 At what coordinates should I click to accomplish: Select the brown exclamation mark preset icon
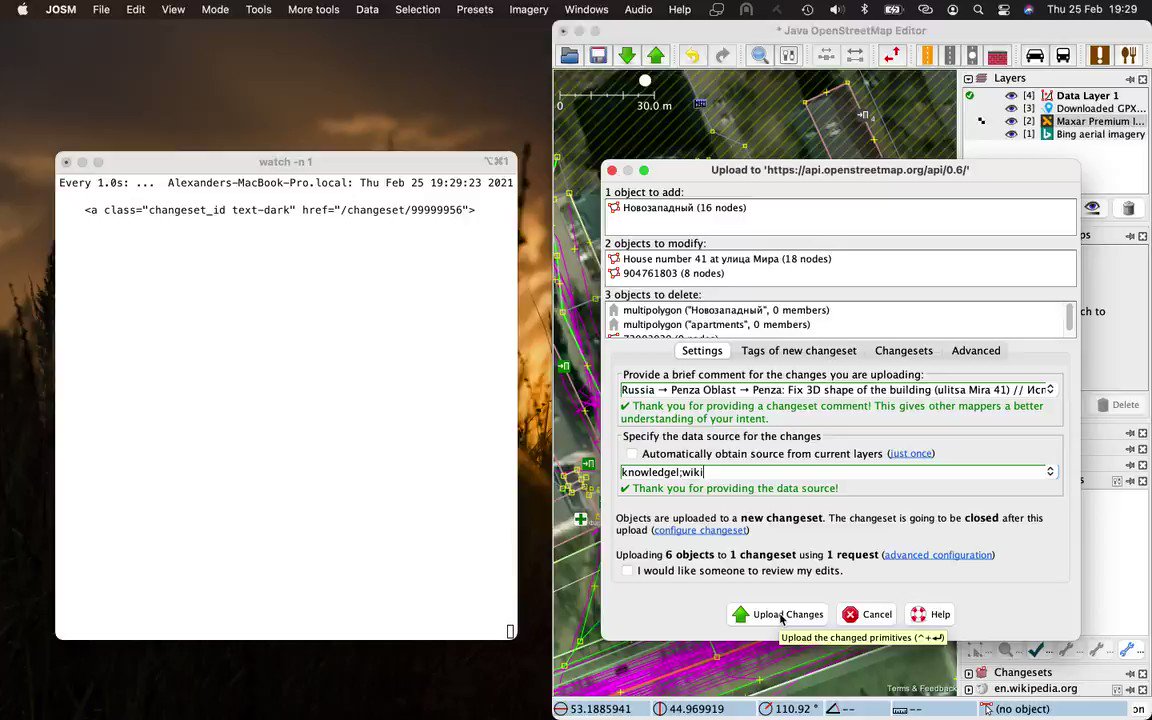point(1099,55)
